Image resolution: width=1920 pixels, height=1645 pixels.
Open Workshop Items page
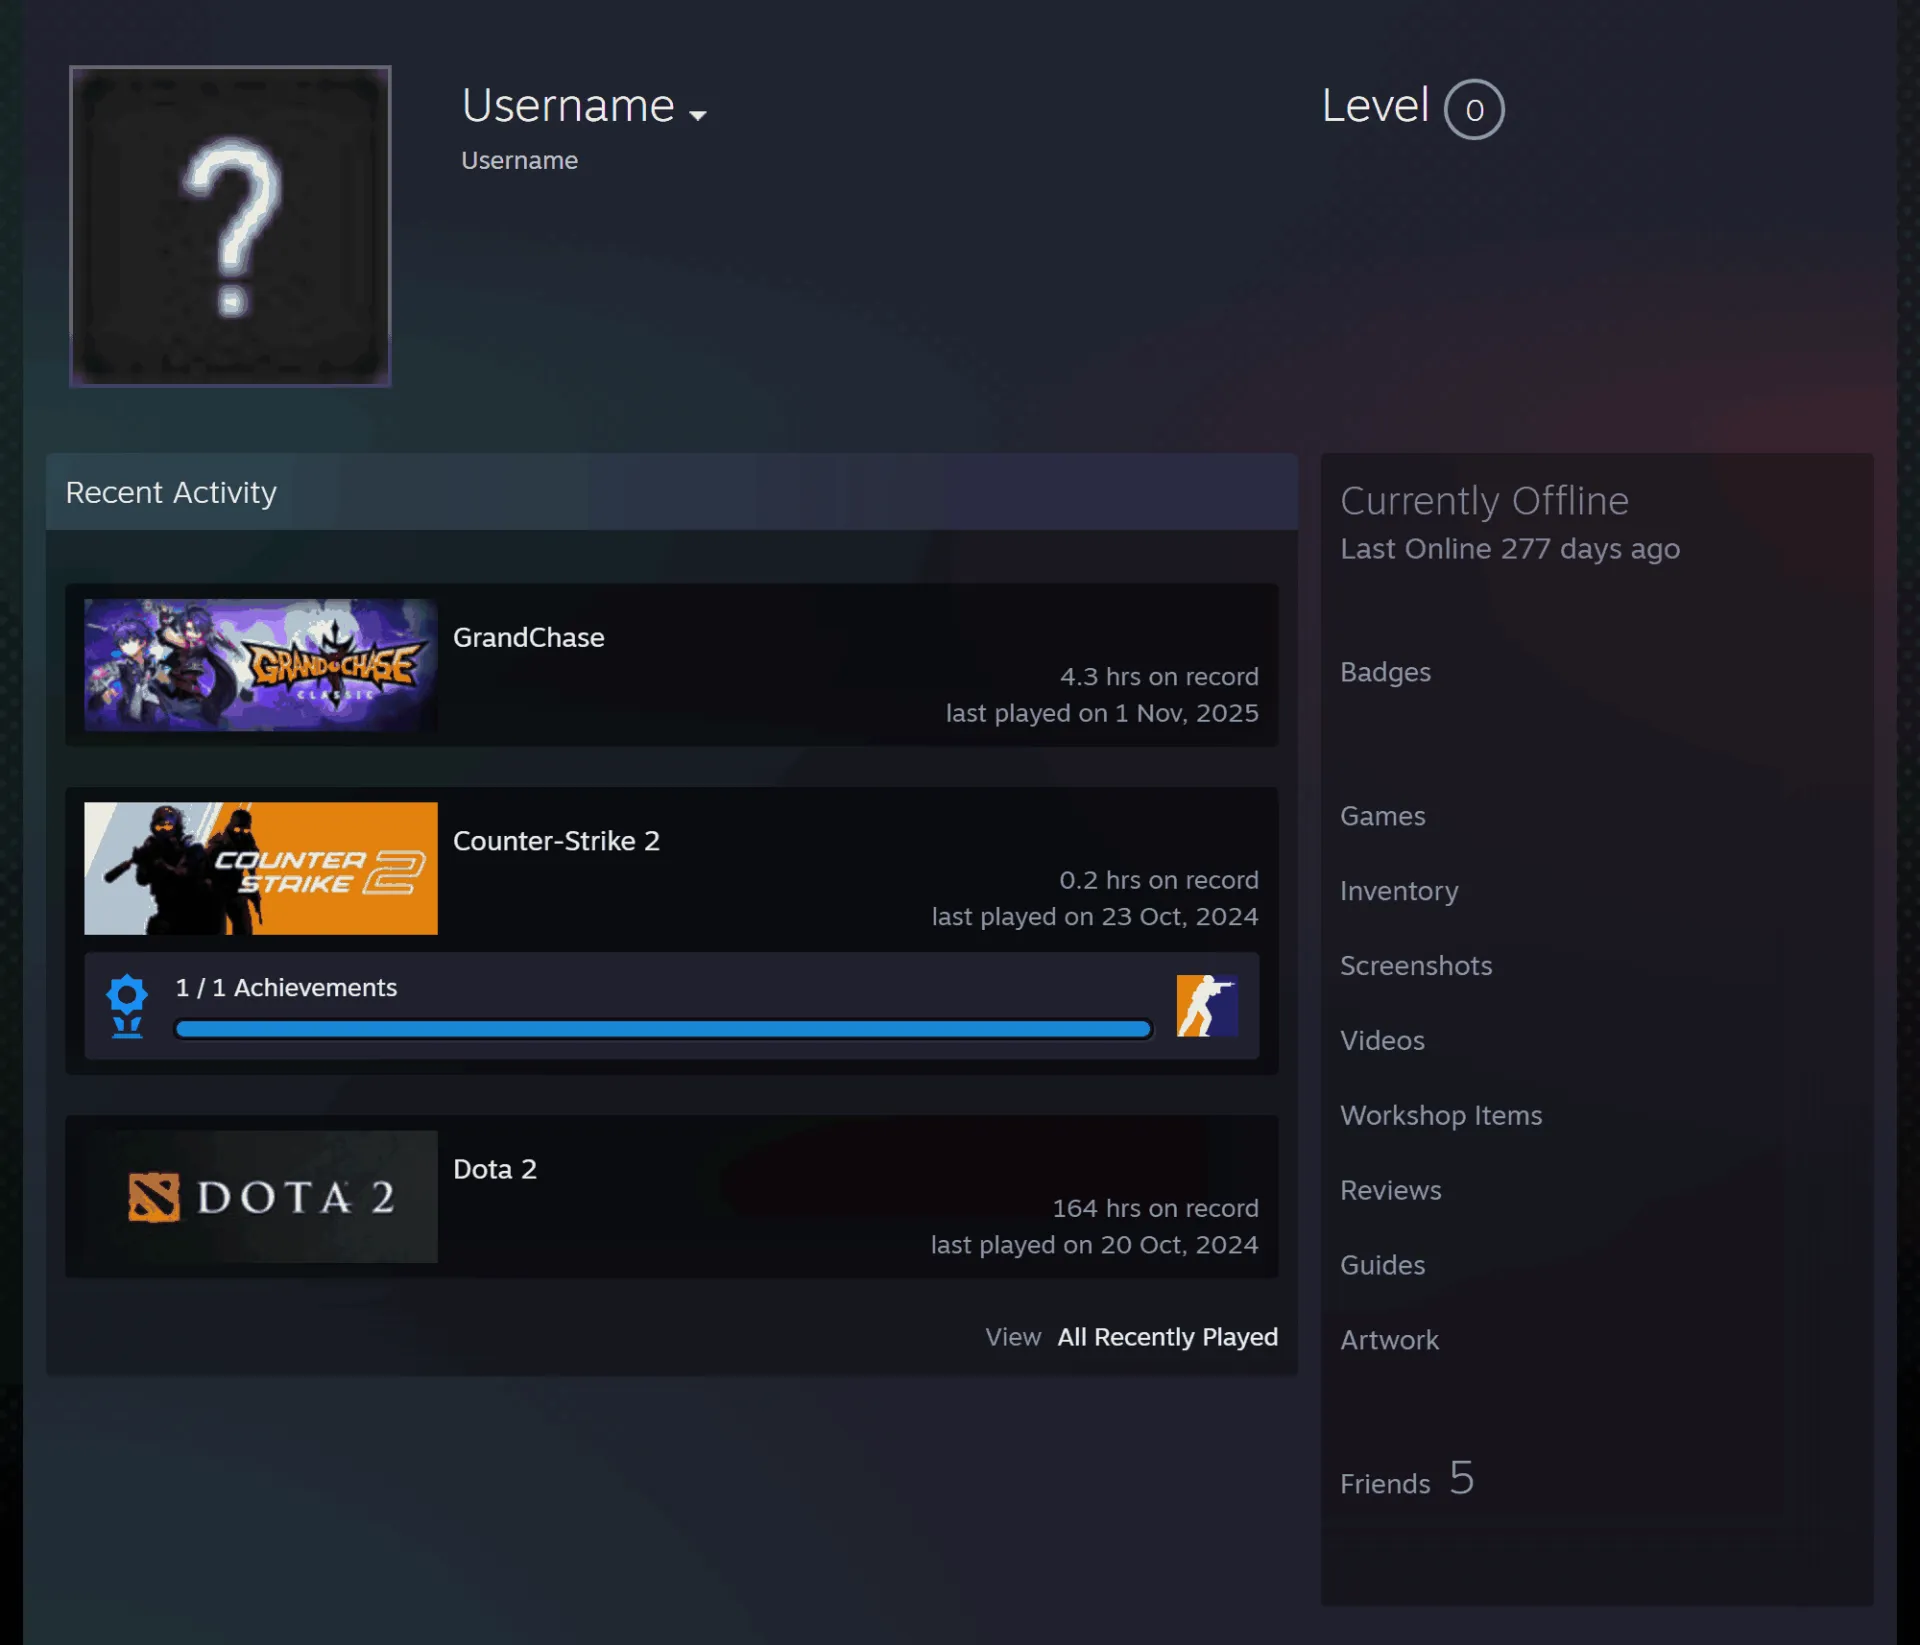pos(1441,1116)
